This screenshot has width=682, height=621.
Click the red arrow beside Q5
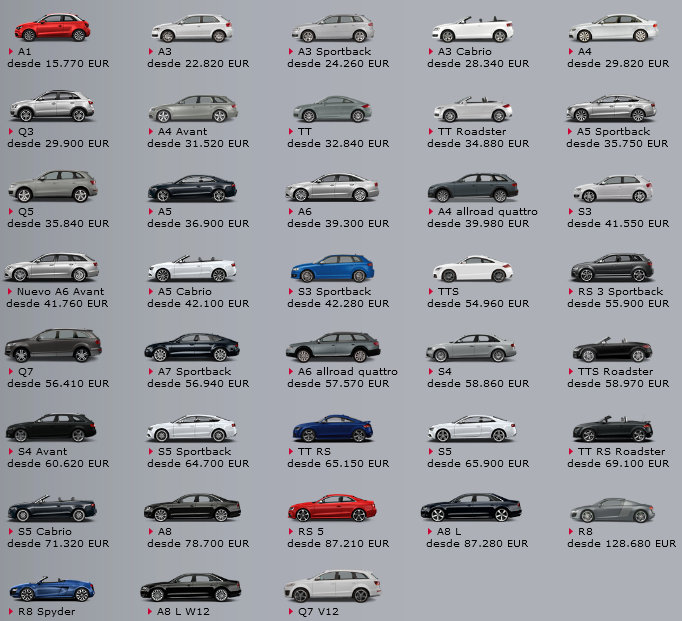click(x=11, y=211)
